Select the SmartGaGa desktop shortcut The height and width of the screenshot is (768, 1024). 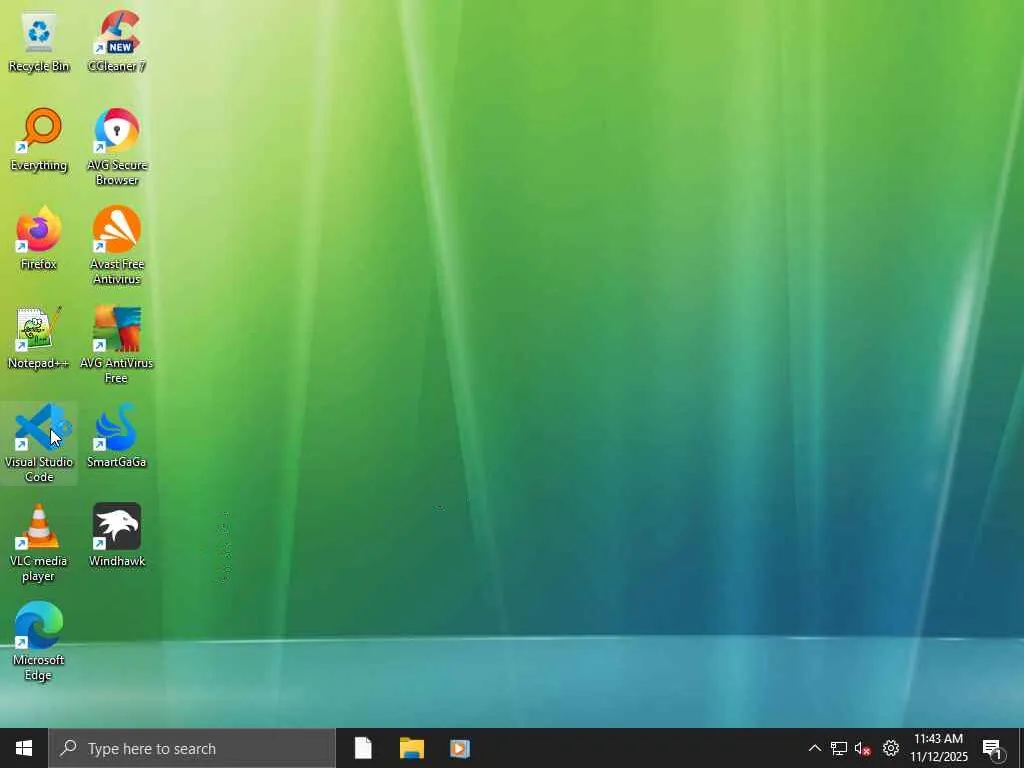pyautogui.click(x=117, y=437)
